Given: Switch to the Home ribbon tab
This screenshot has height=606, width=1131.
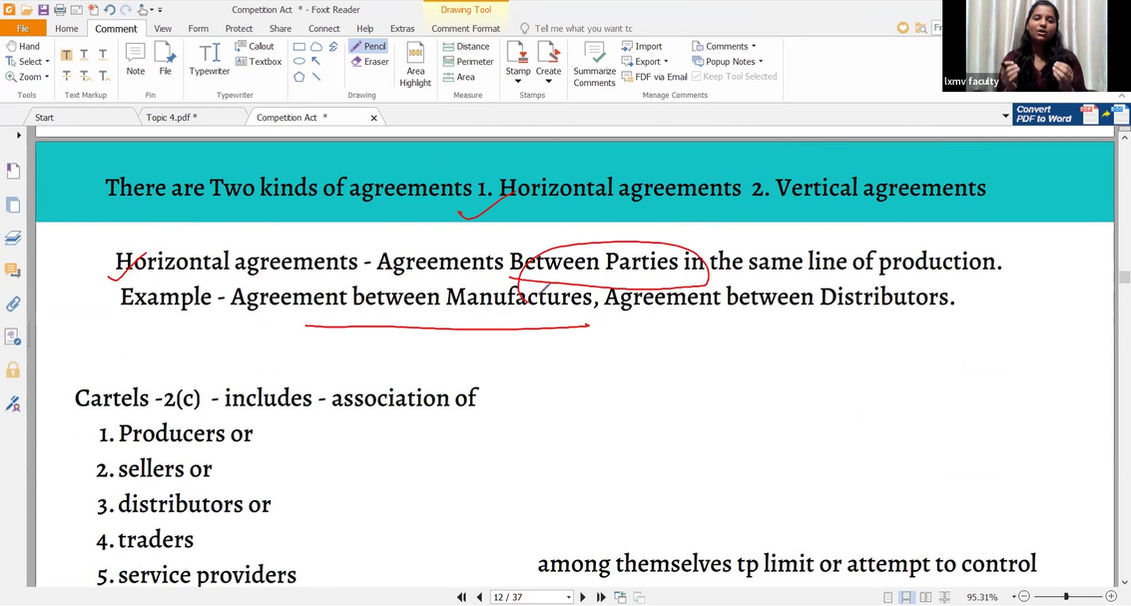Looking at the screenshot, I should click(x=66, y=28).
